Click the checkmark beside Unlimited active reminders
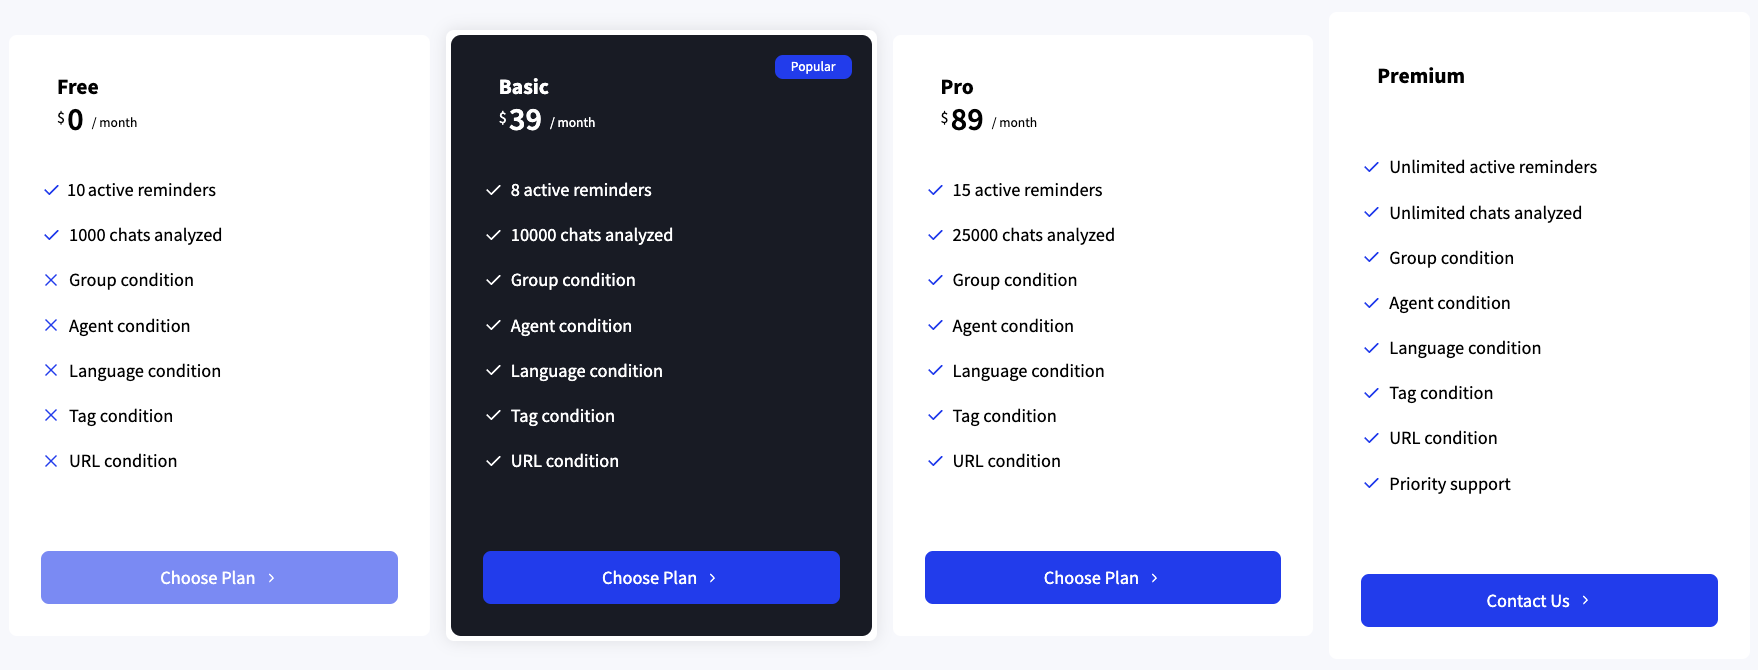 [x=1371, y=167]
